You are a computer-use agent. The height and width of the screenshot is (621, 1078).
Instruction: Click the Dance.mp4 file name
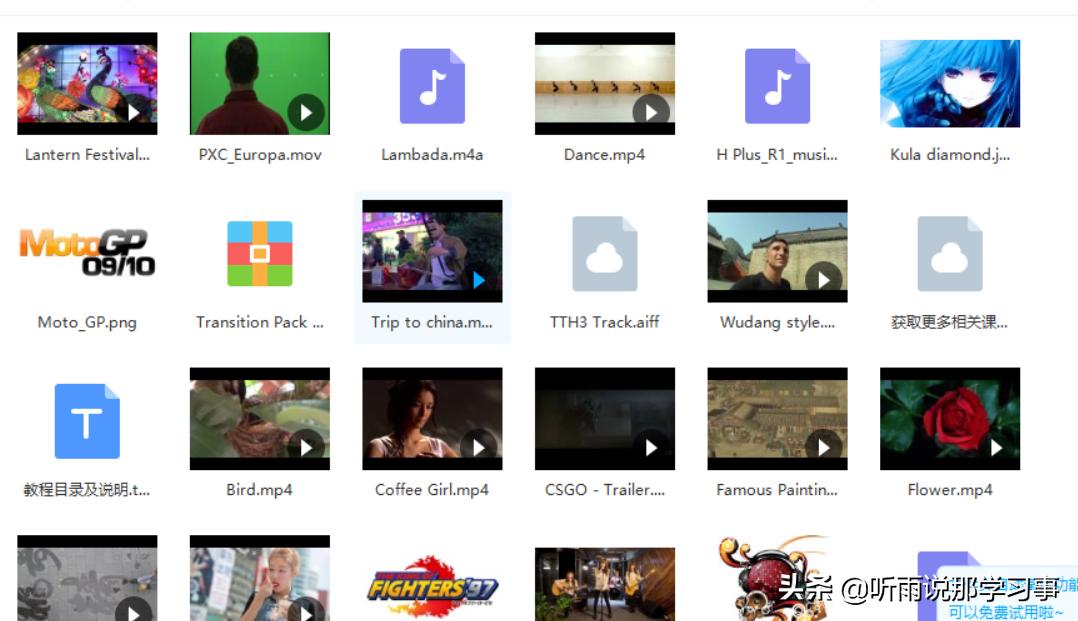coord(604,155)
